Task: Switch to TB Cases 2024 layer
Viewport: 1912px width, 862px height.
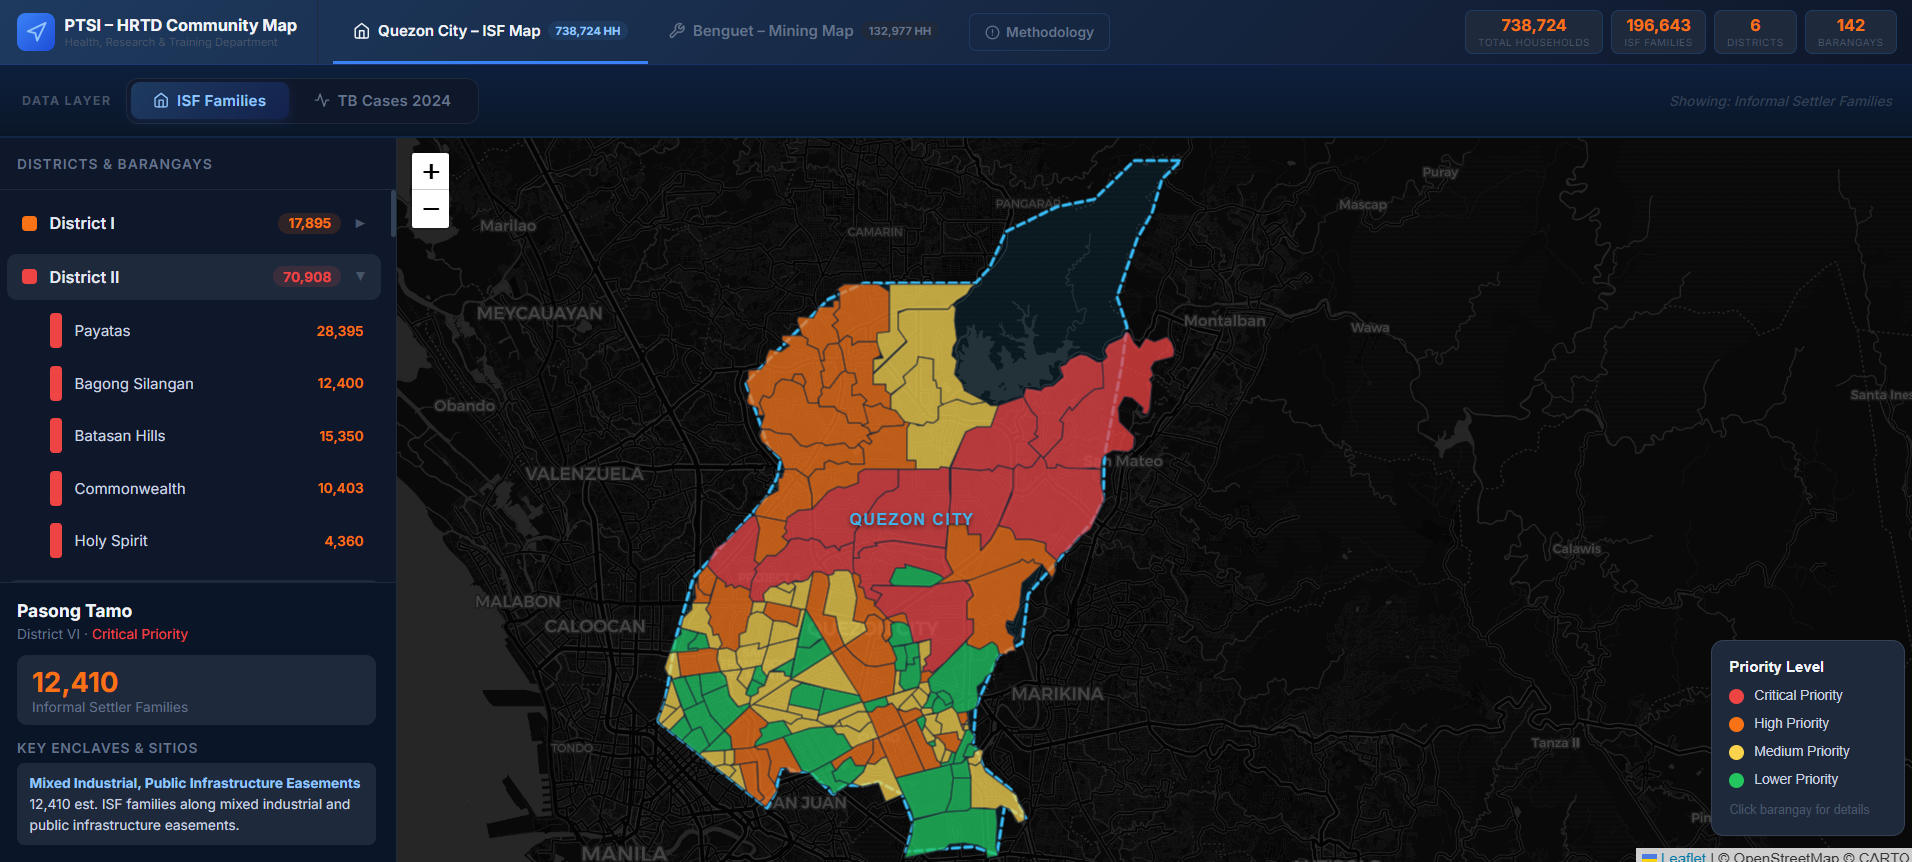Action: (x=383, y=101)
